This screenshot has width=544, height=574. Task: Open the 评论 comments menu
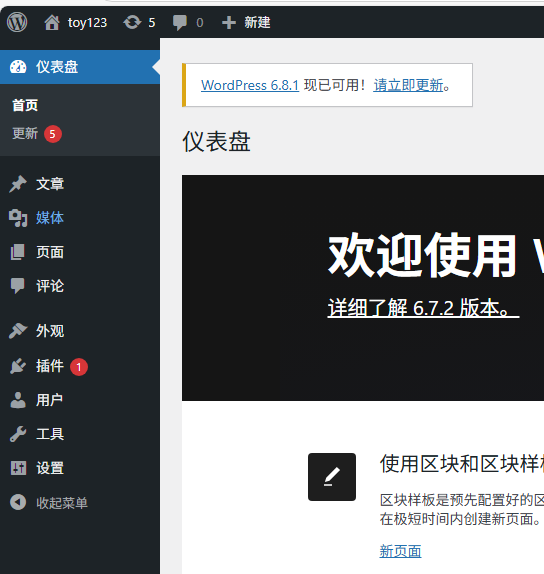click(50, 286)
